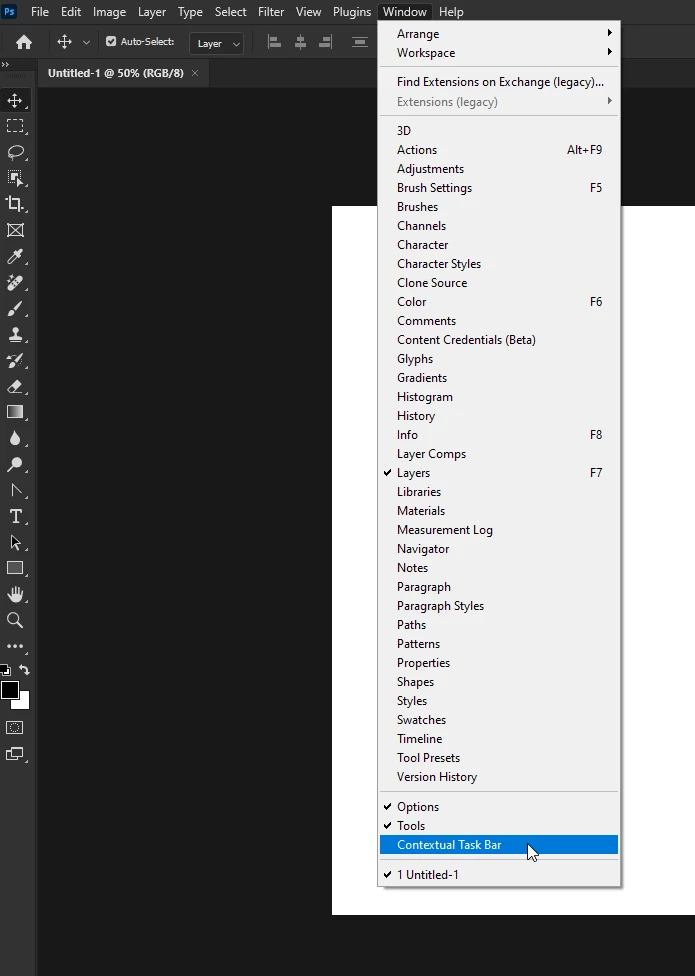This screenshot has width=695, height=976.
Task: Select the Blur tool
Action: 15,438
